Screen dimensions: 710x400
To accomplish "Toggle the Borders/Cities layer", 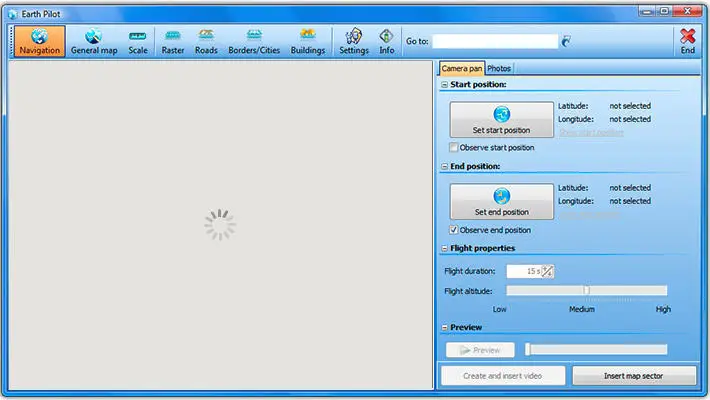I will pyautogui.click(x=254, y=41).
